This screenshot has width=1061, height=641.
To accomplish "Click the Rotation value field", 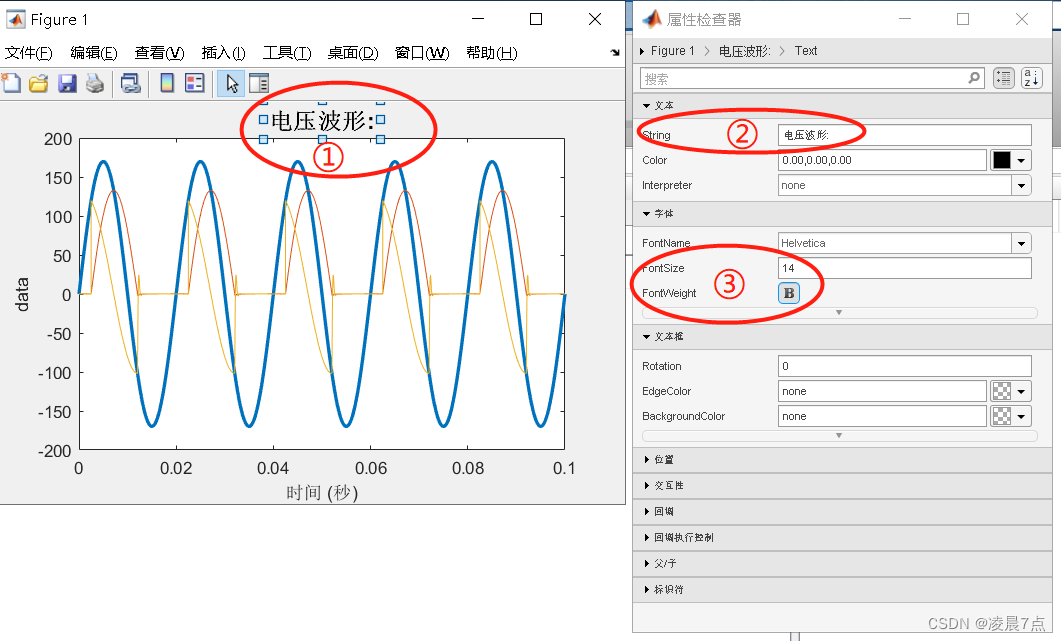I will pos(905,366).
